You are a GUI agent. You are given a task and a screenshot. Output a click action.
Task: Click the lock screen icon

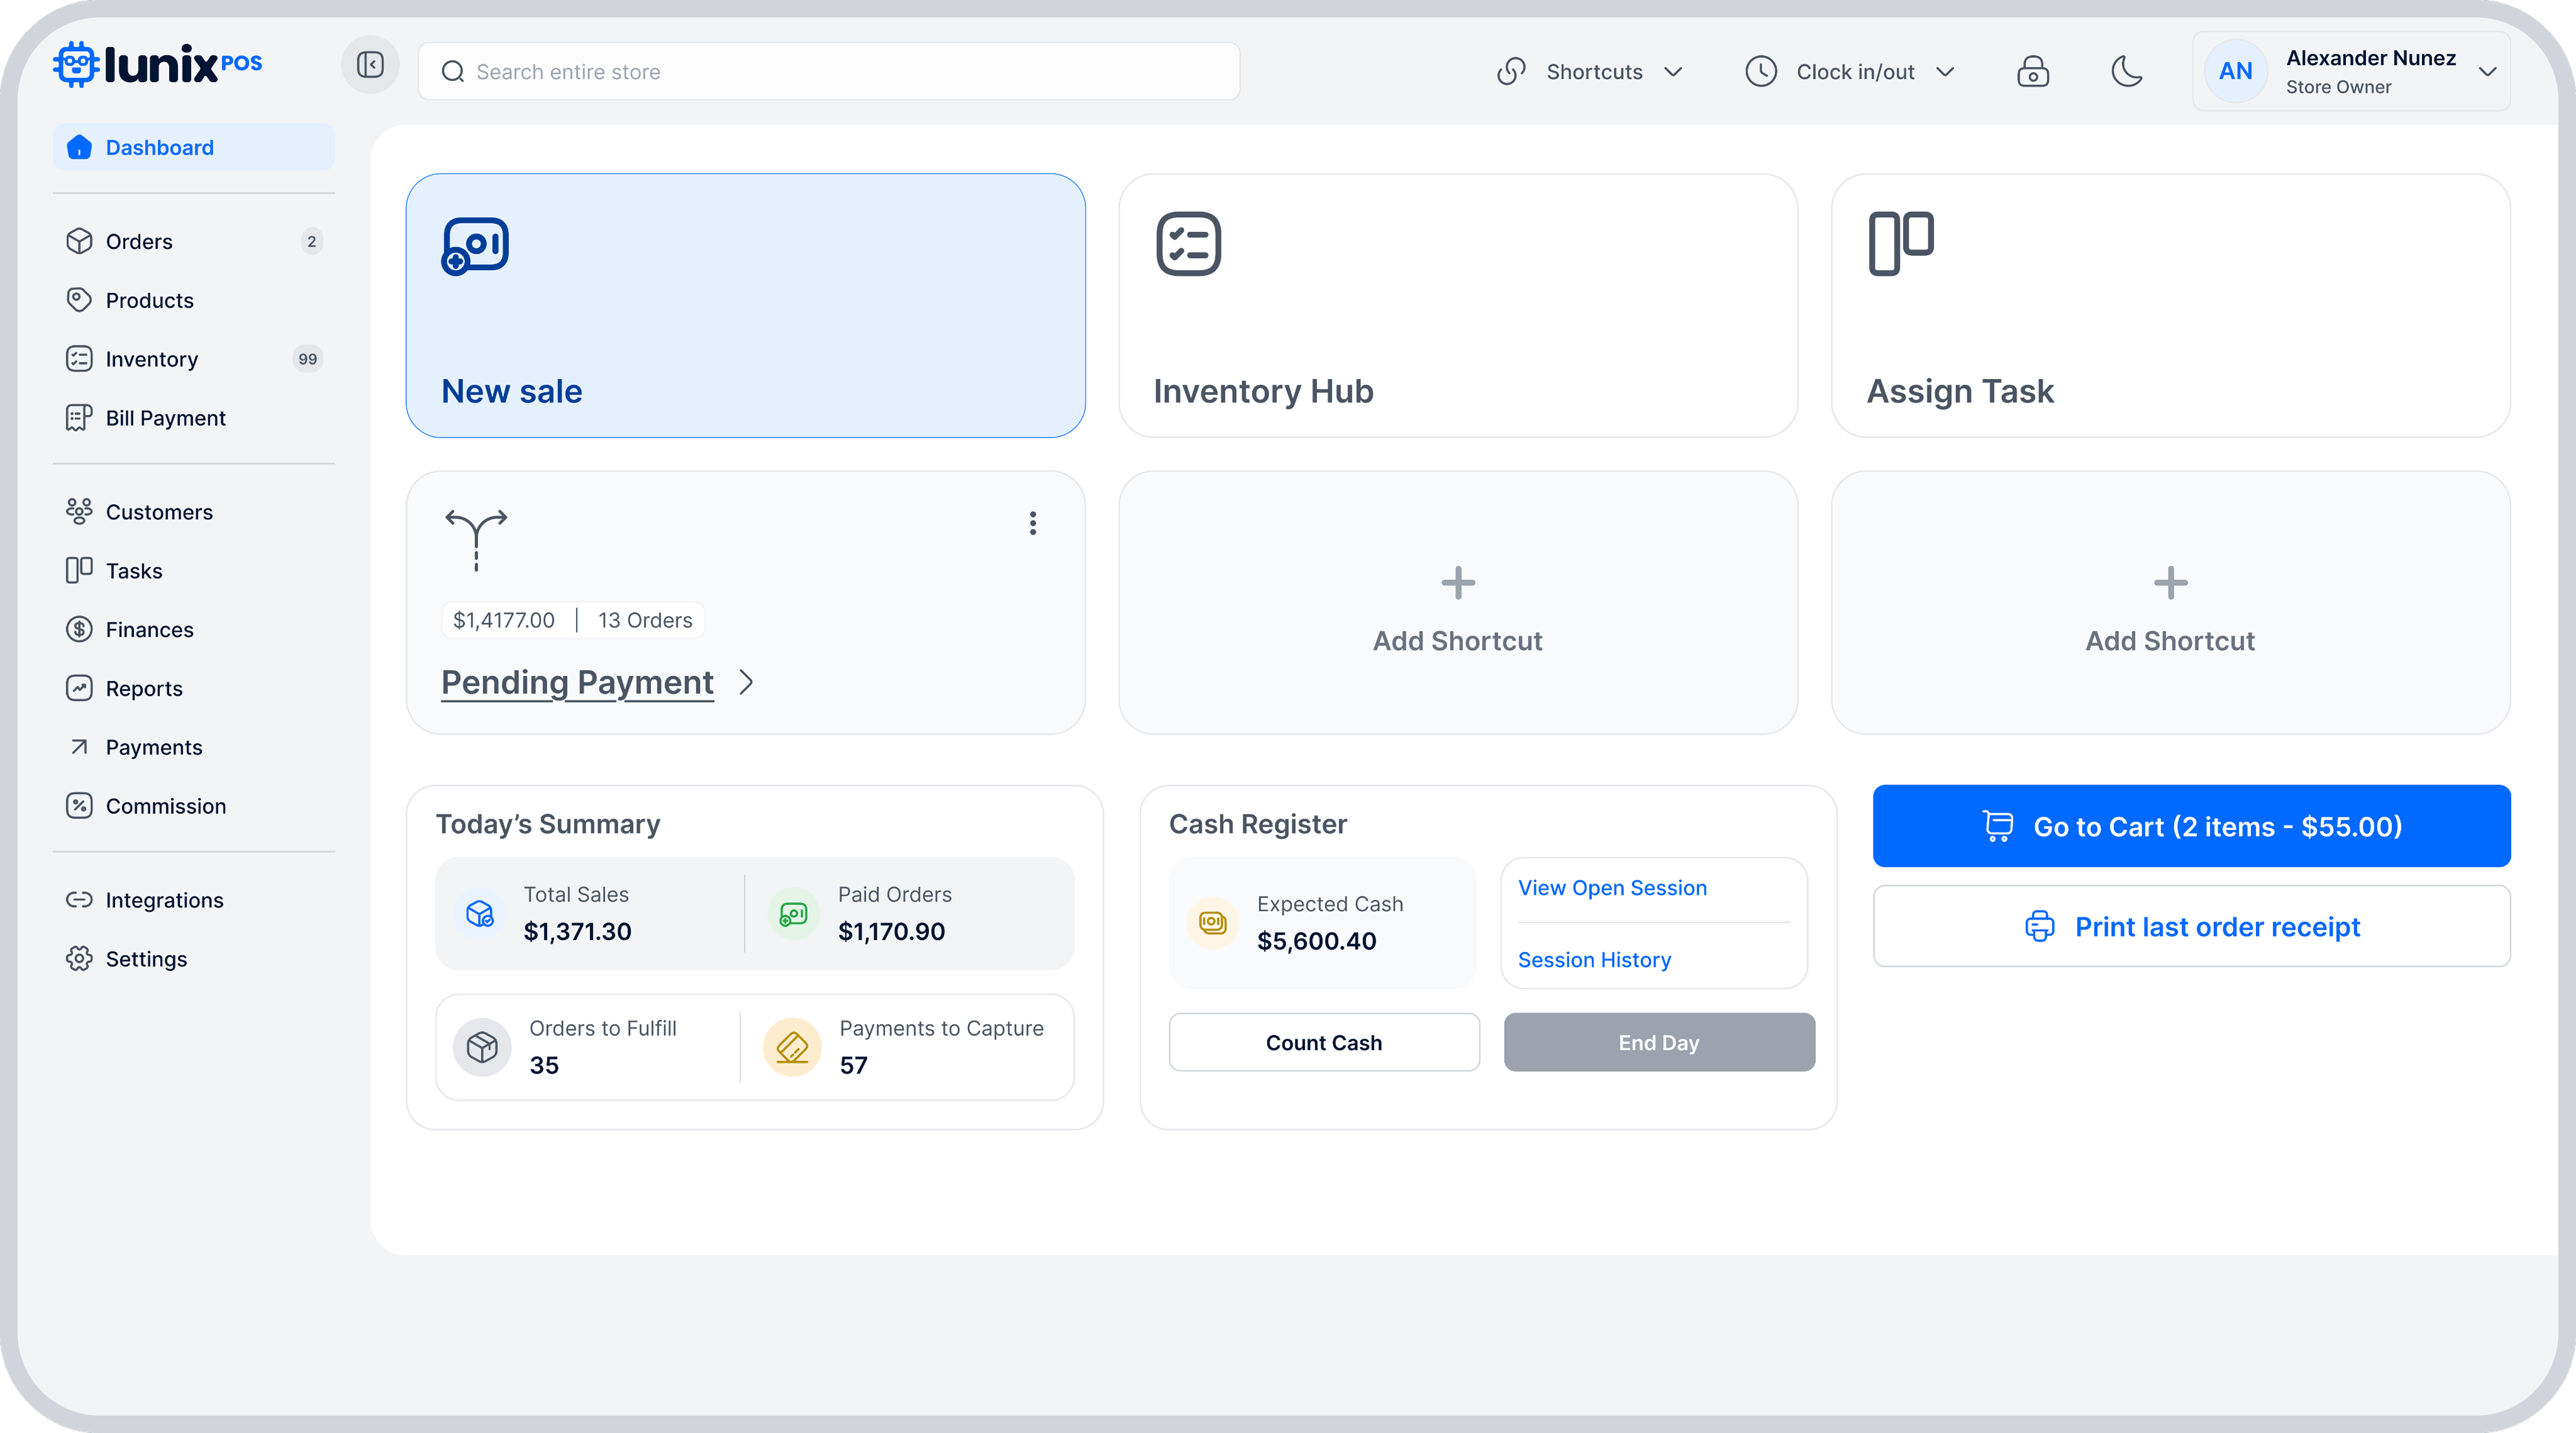[x=2032, y=72]
